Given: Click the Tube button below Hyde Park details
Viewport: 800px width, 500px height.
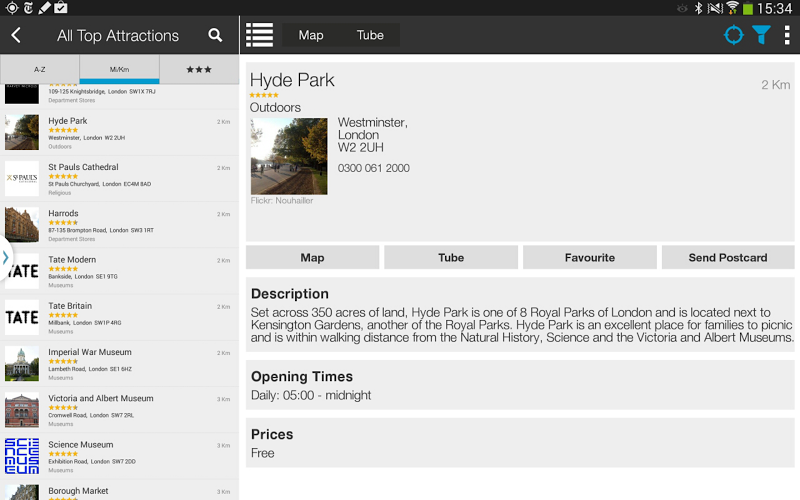Looking at the screenshot, I should click(x=451, y=258).
